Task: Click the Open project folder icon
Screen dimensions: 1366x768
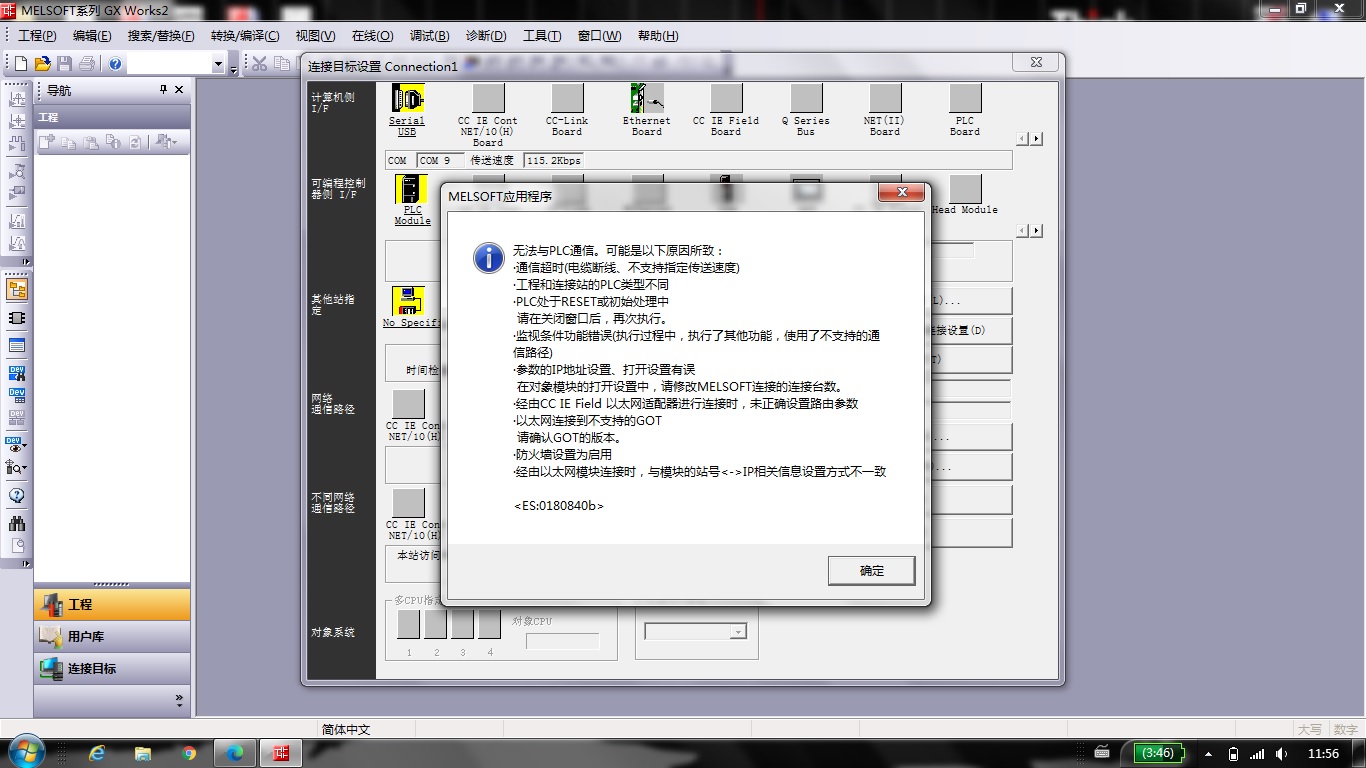Action: pos(42,64)
